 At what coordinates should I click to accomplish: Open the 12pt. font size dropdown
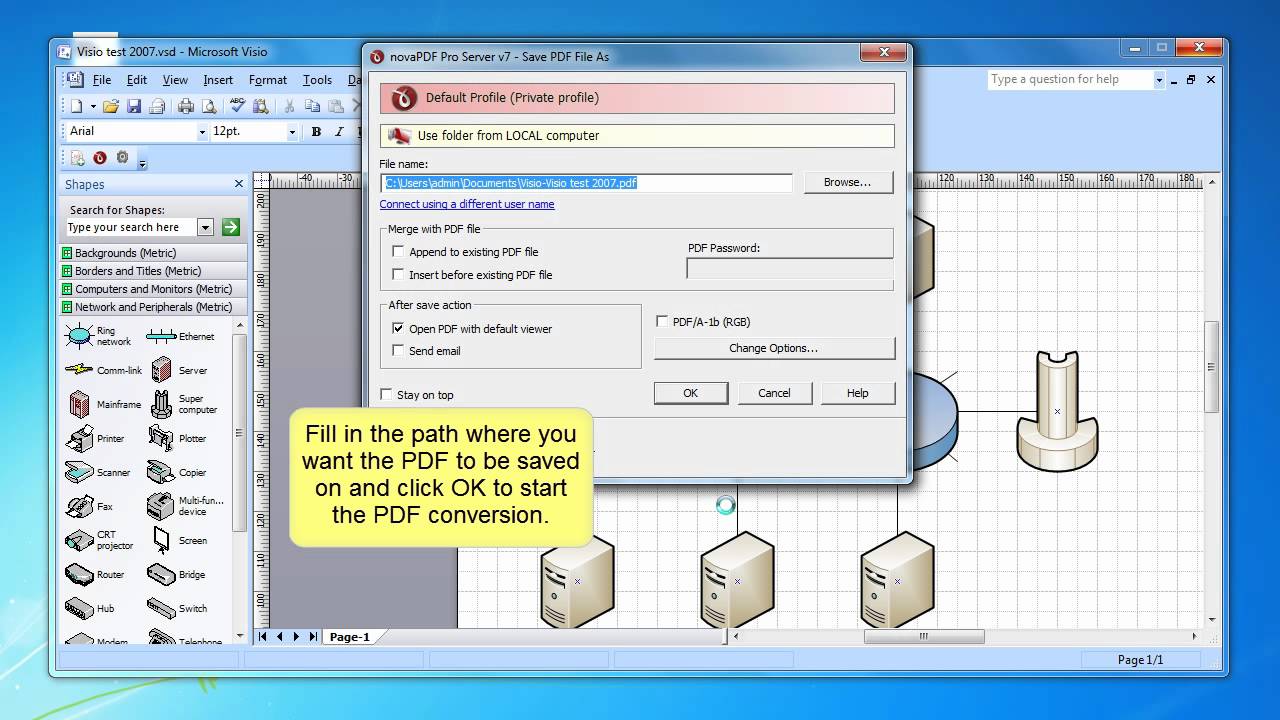[x=292, y=131]
